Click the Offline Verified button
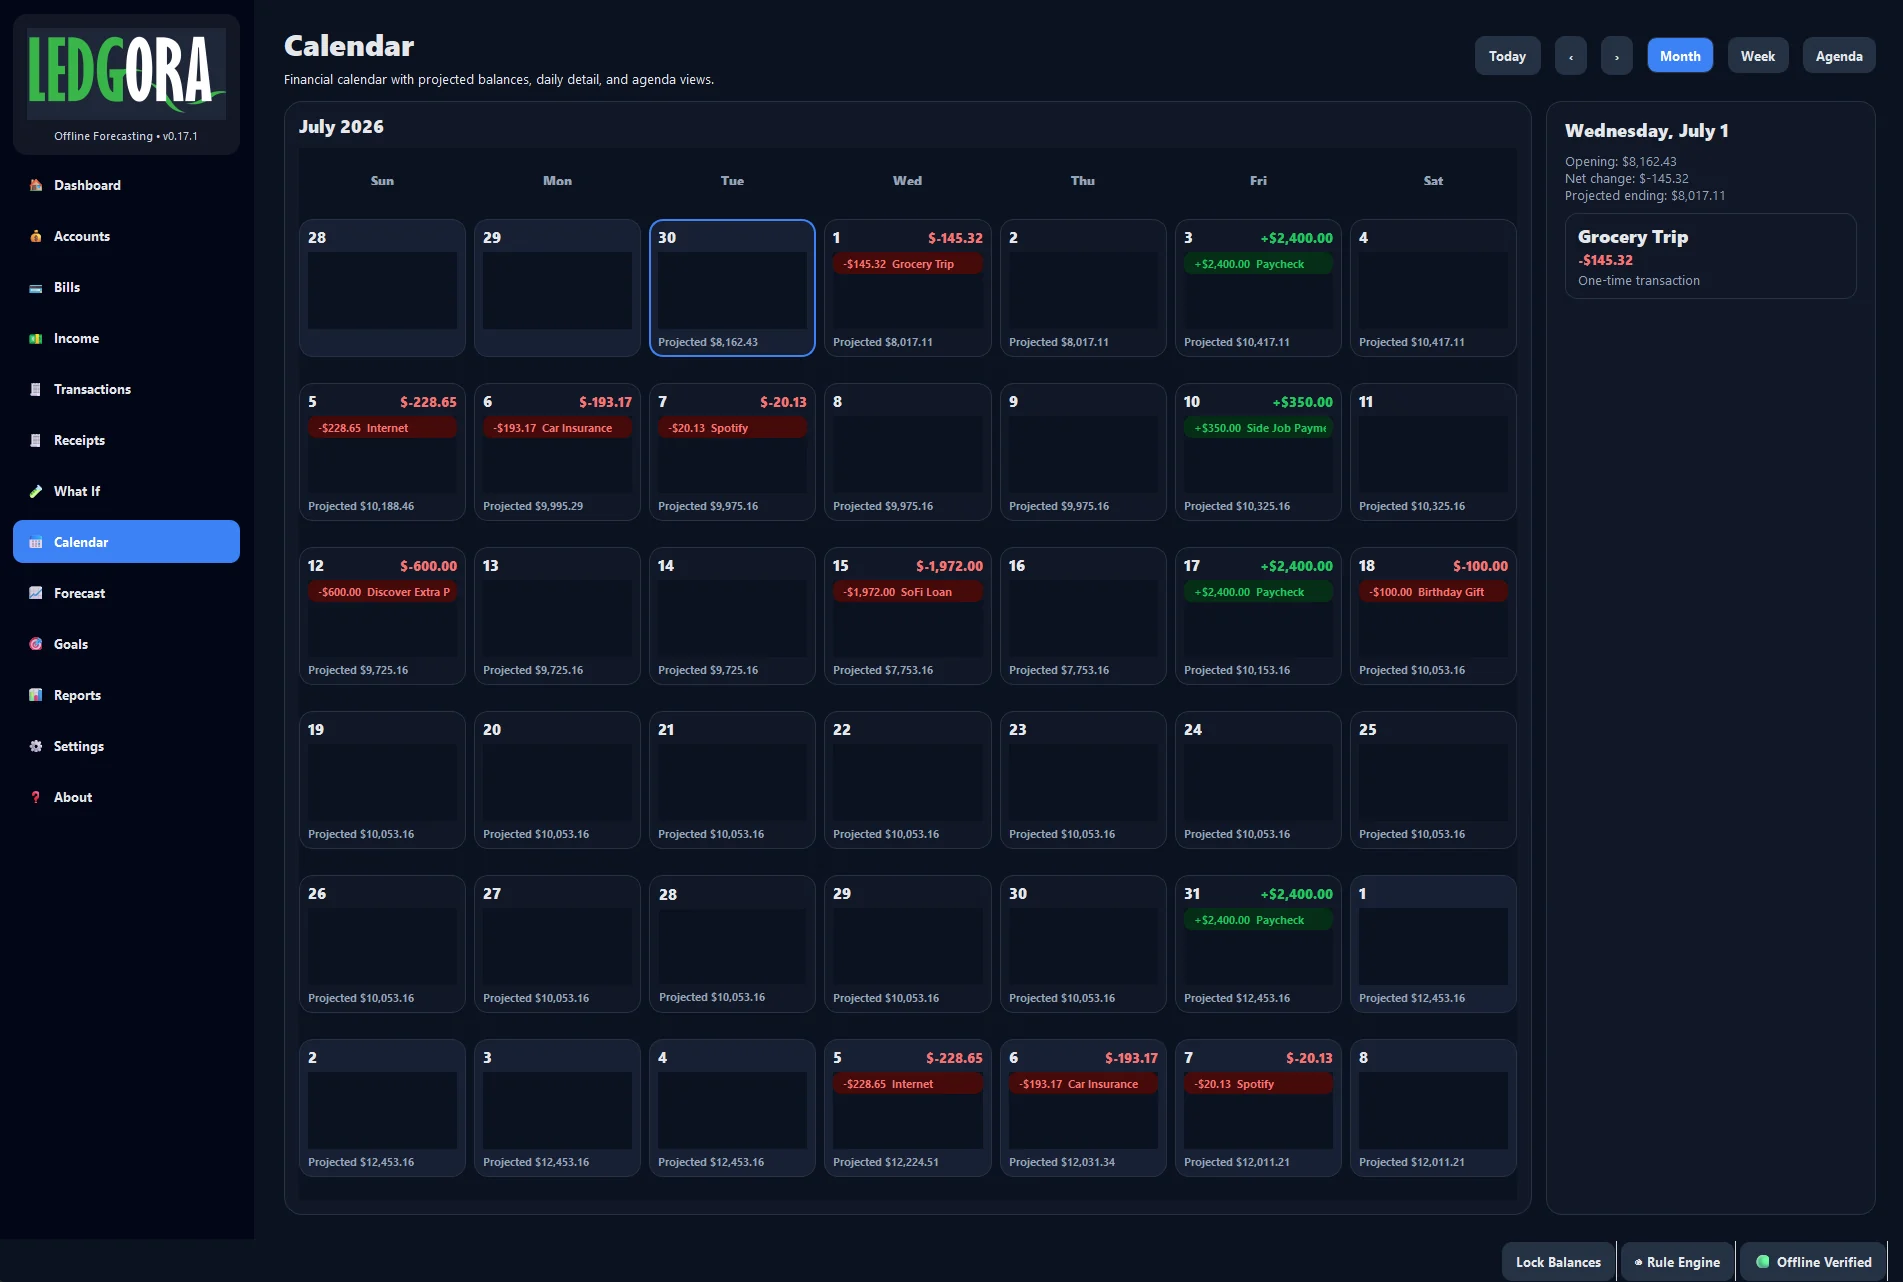 (1813, 1262)
